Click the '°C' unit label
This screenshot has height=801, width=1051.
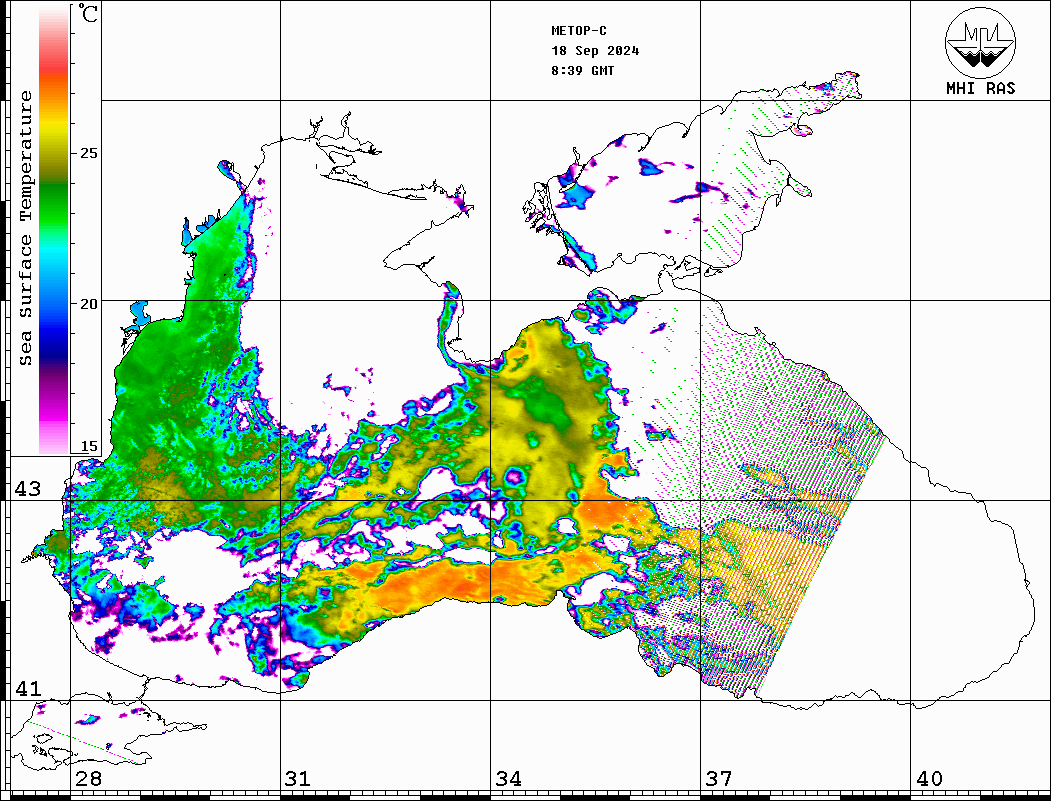(88, 13)
